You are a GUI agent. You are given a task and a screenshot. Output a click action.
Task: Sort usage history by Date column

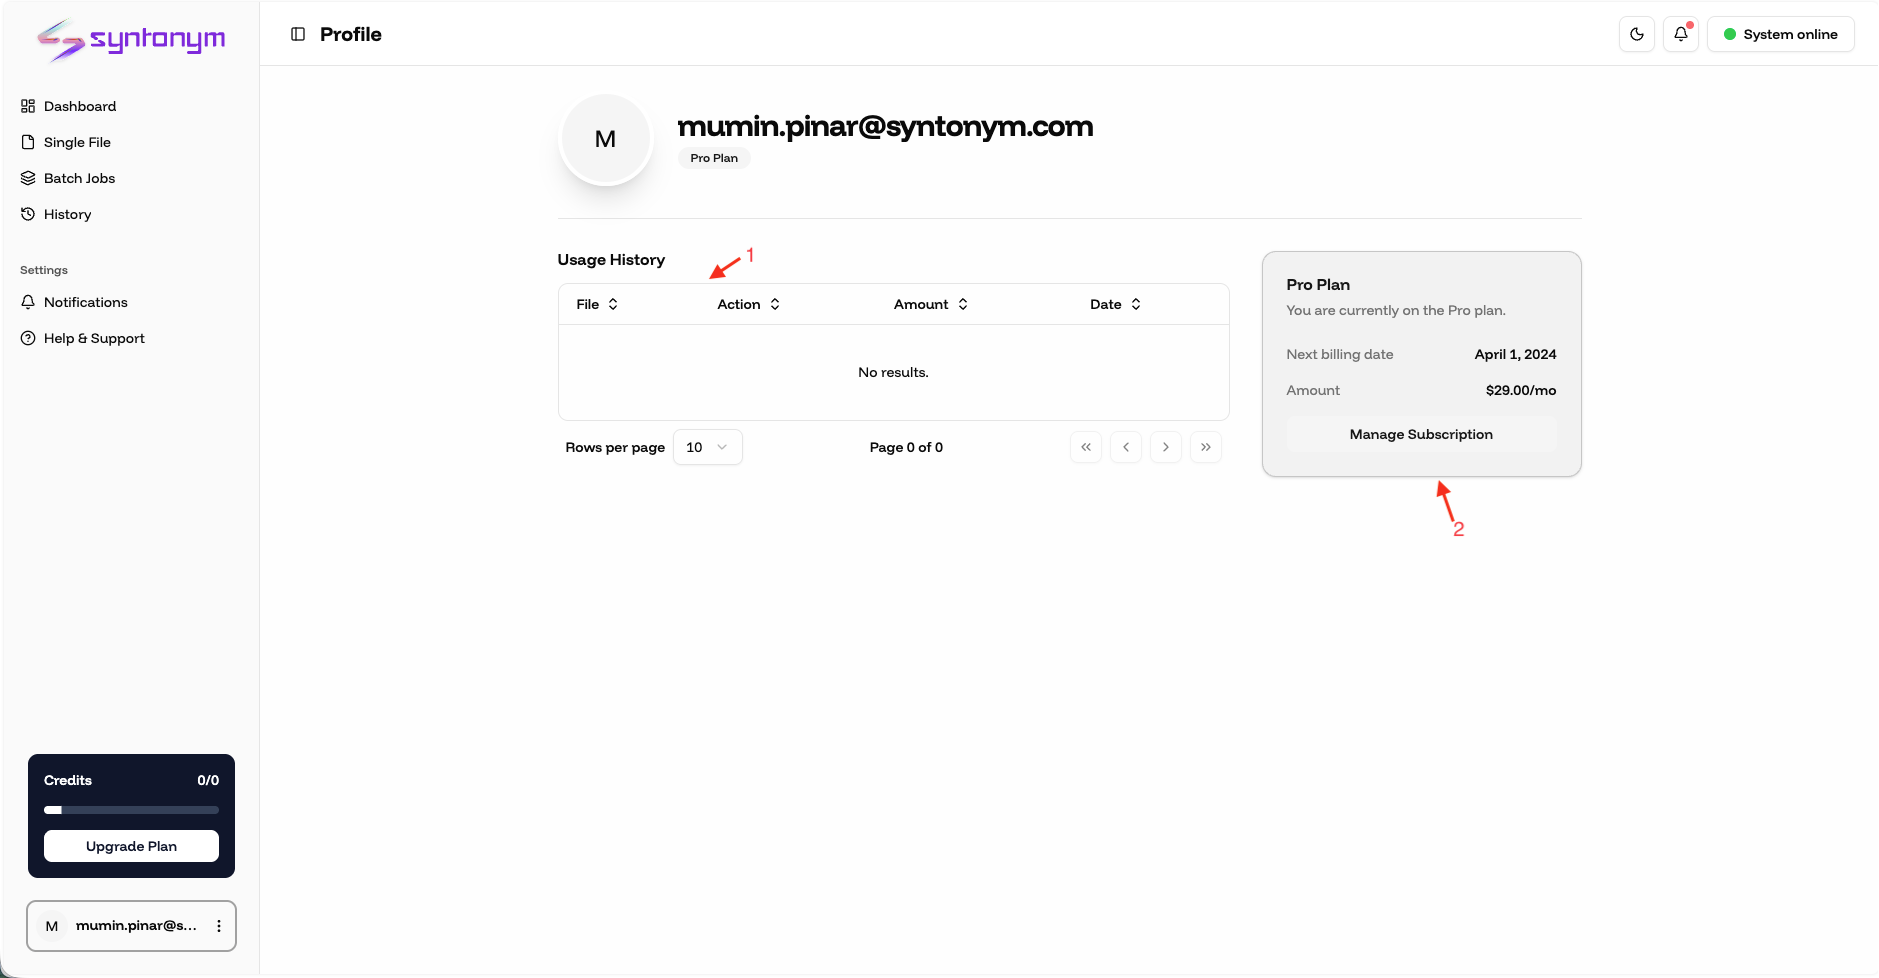tap(1115, 304)
